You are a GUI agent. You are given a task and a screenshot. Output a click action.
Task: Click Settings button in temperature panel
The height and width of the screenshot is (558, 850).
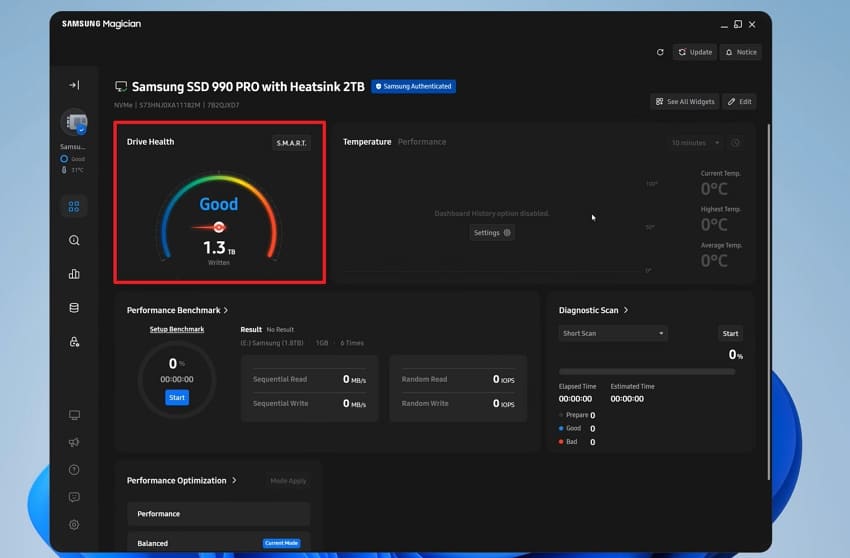tap(492, 233)
